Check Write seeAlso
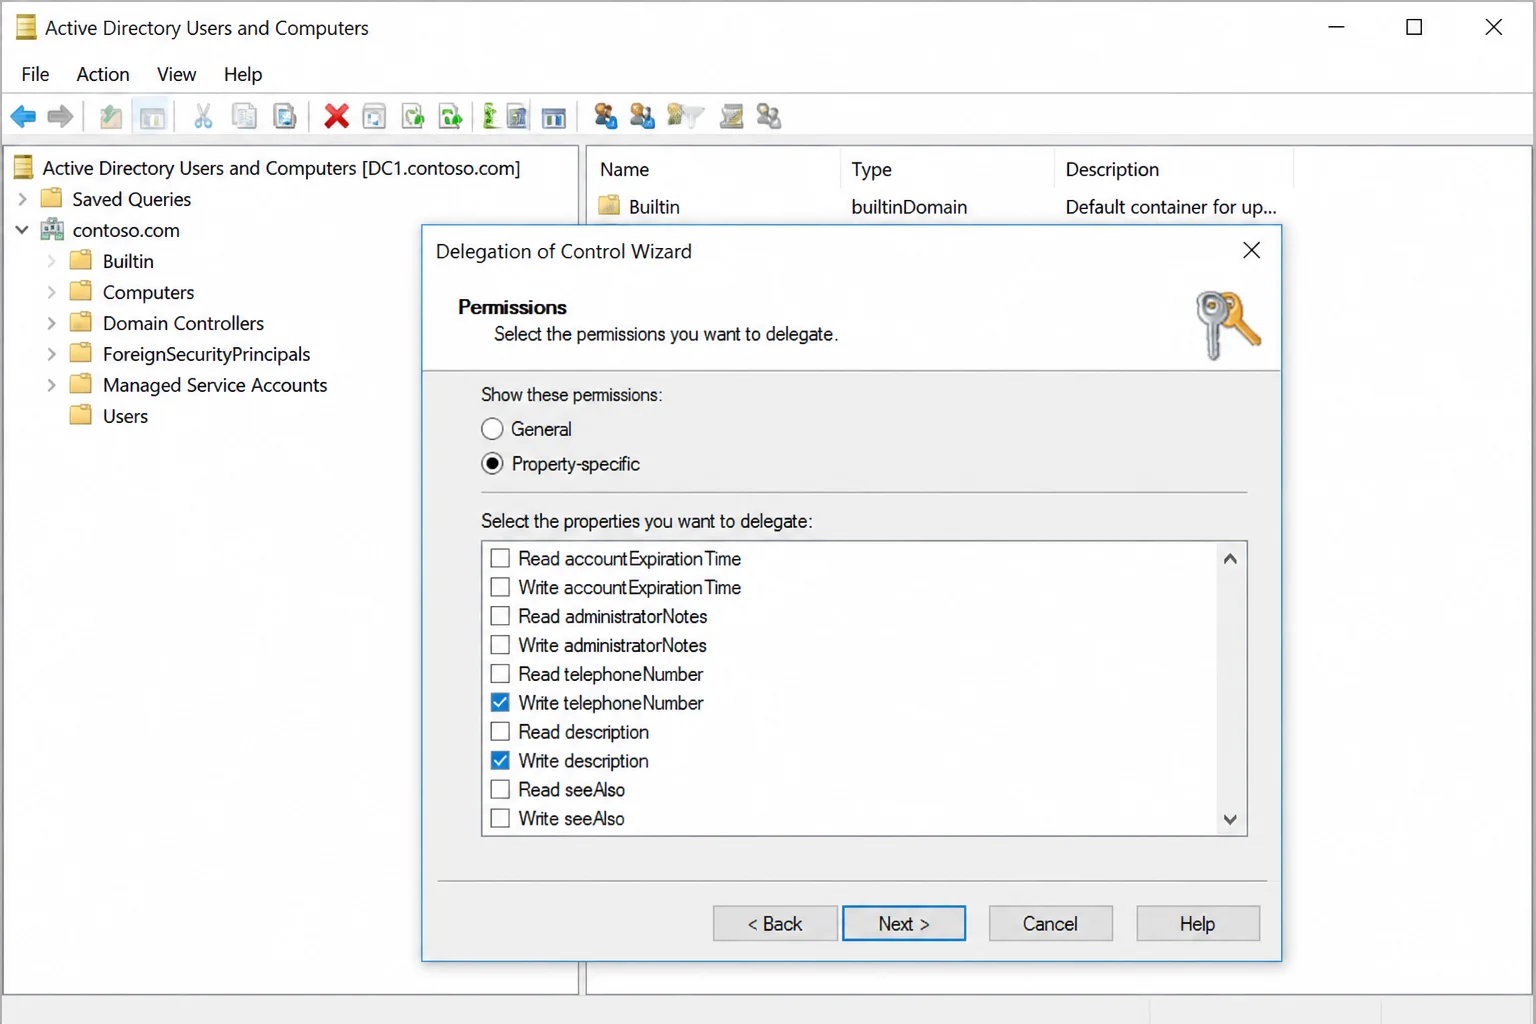This screenshot has width=1536, height=1024. pos(500,819)
